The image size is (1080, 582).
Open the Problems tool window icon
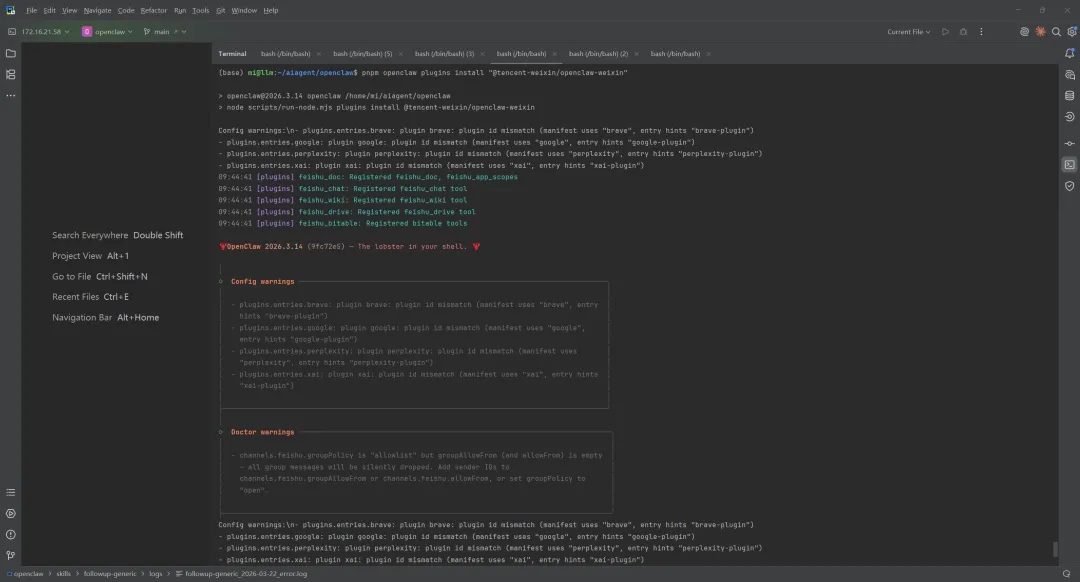pyautogui.click(x=10, y=534)
